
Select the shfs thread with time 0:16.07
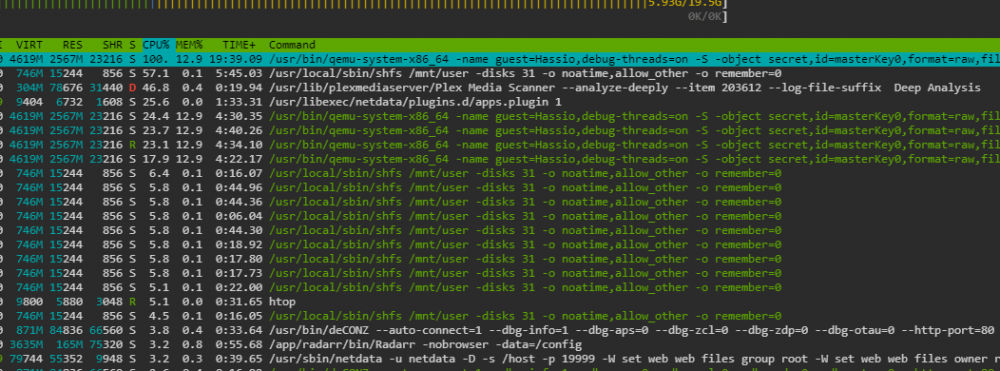500,173
